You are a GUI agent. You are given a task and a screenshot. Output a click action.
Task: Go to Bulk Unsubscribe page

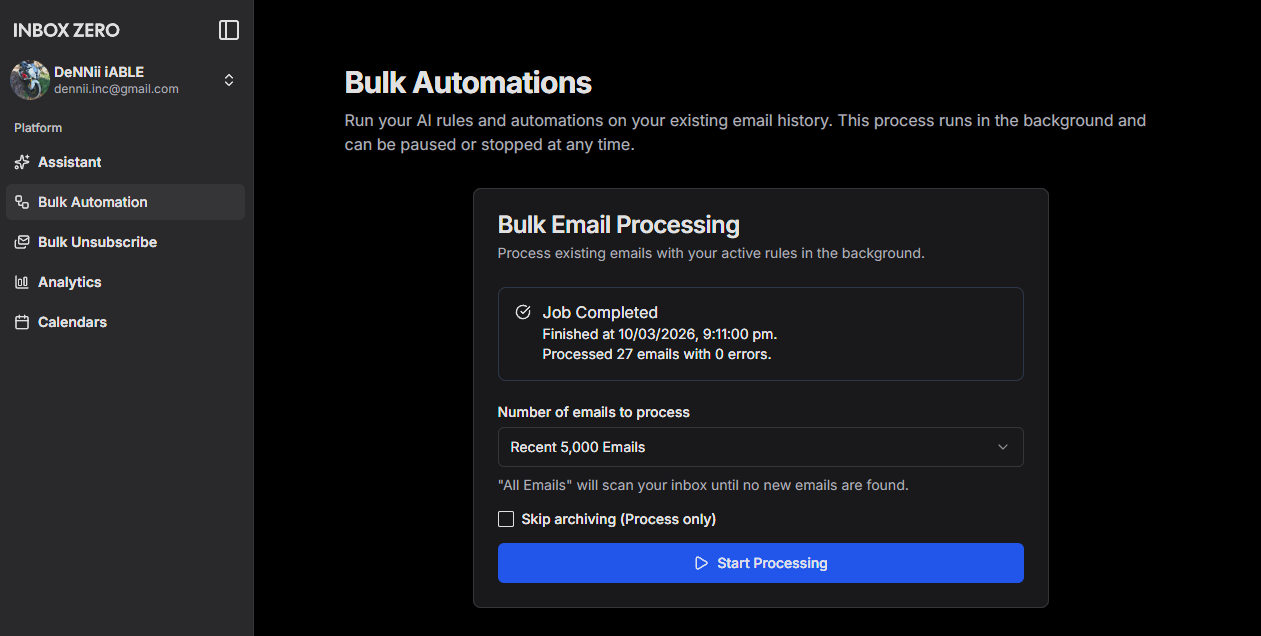point(97,242)
